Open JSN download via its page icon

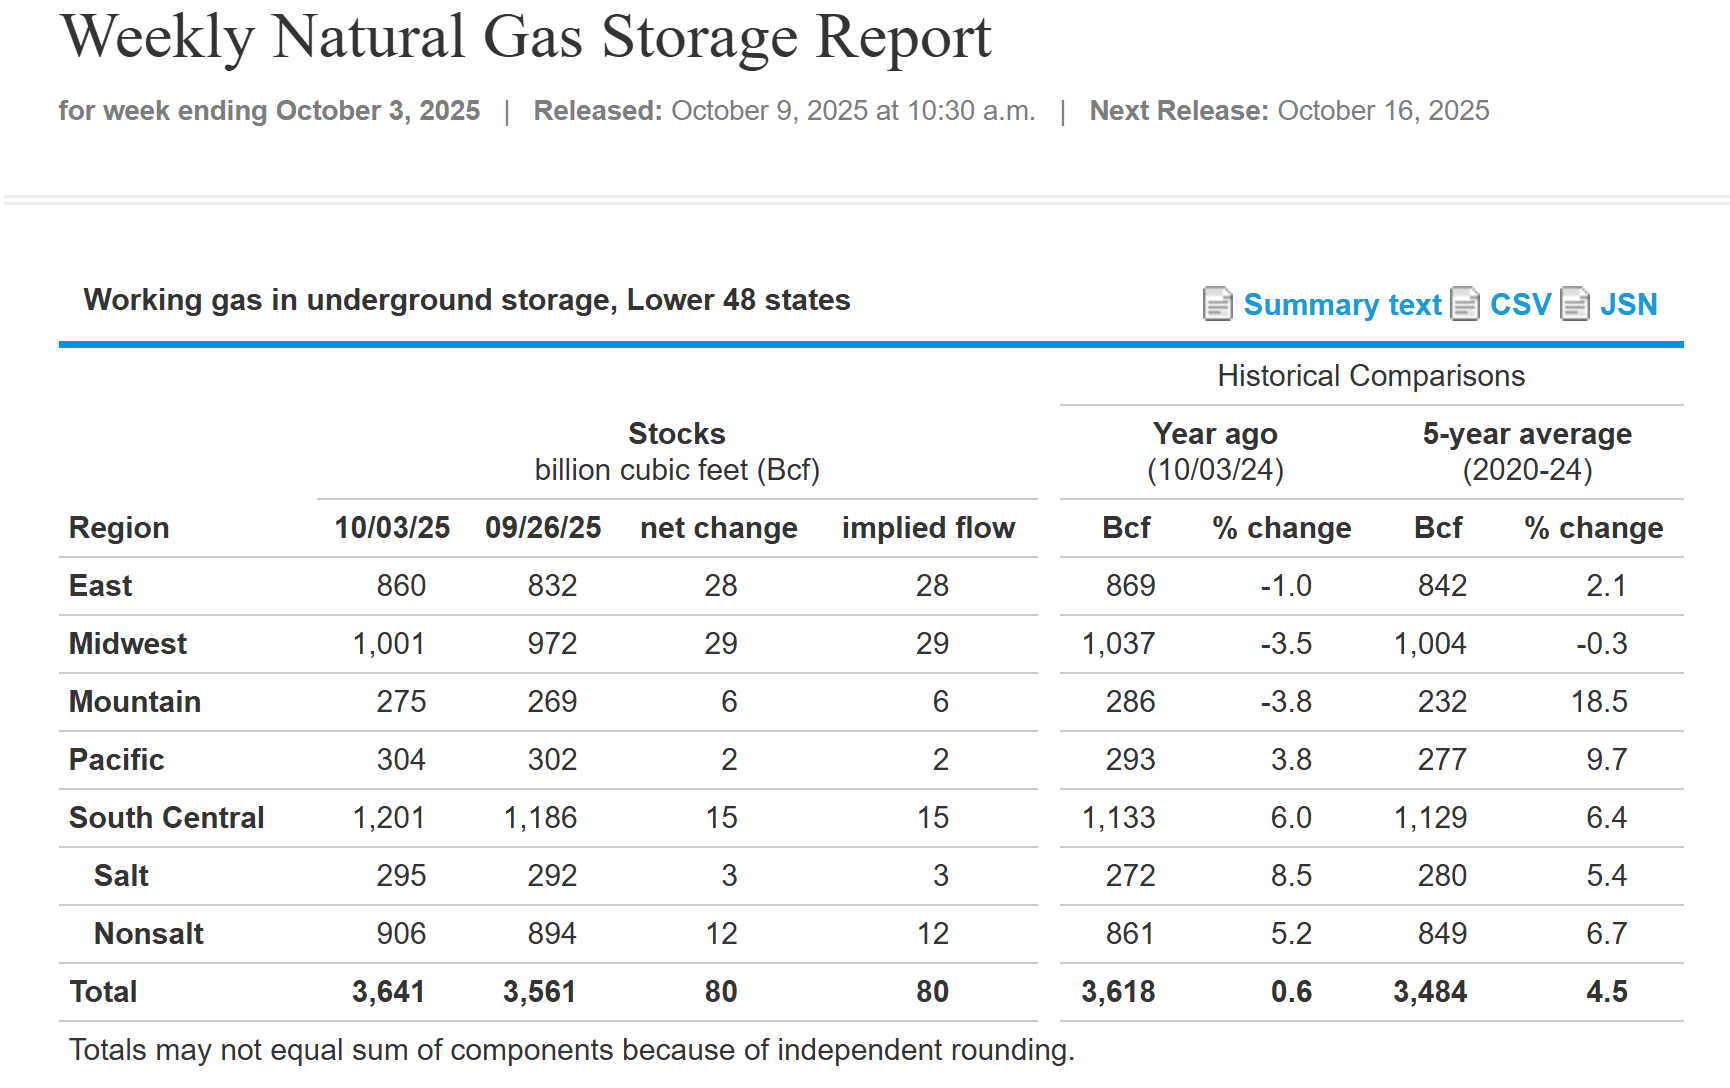coord(1577,304)
